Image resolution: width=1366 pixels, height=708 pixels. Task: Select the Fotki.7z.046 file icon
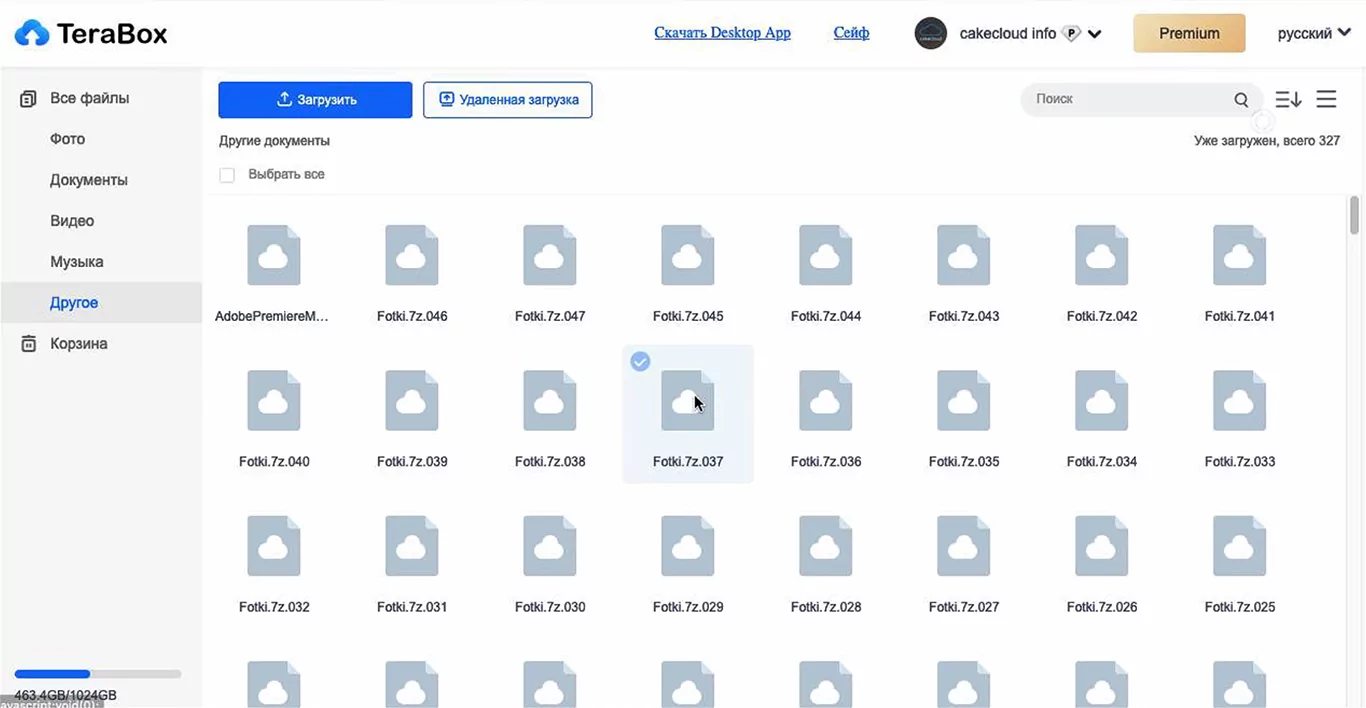(411, 255)
